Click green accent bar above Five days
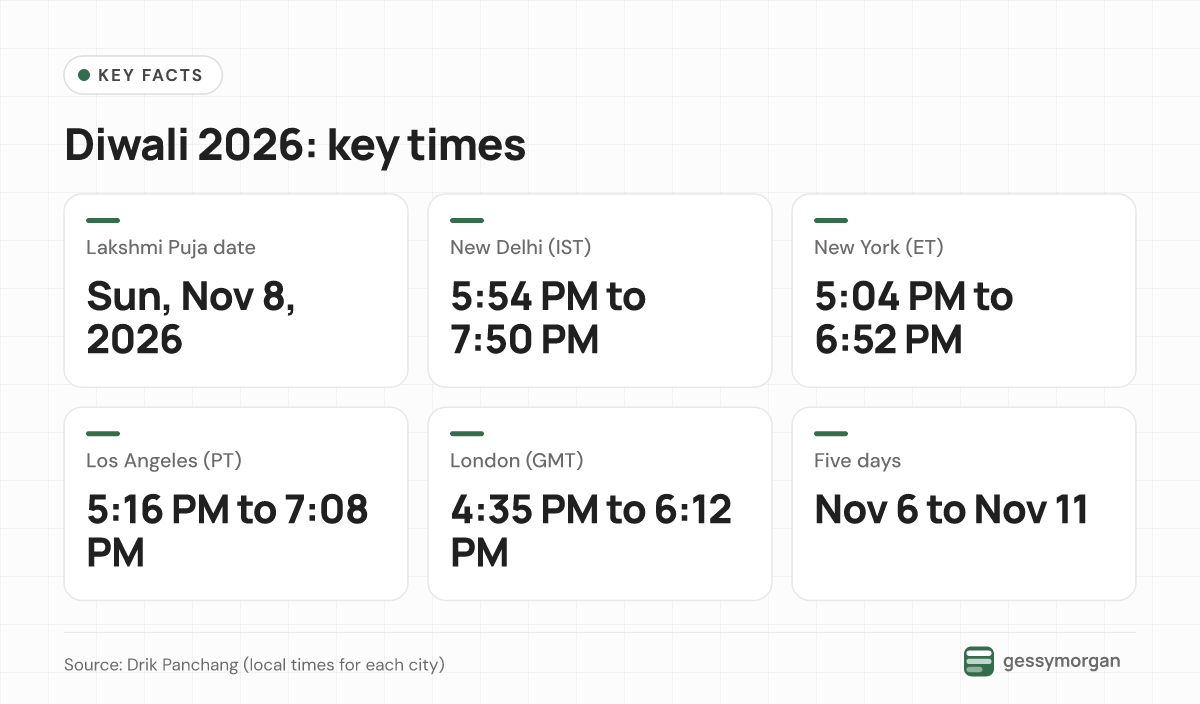This screenshot has width=1200, height=704. point(831,434)
